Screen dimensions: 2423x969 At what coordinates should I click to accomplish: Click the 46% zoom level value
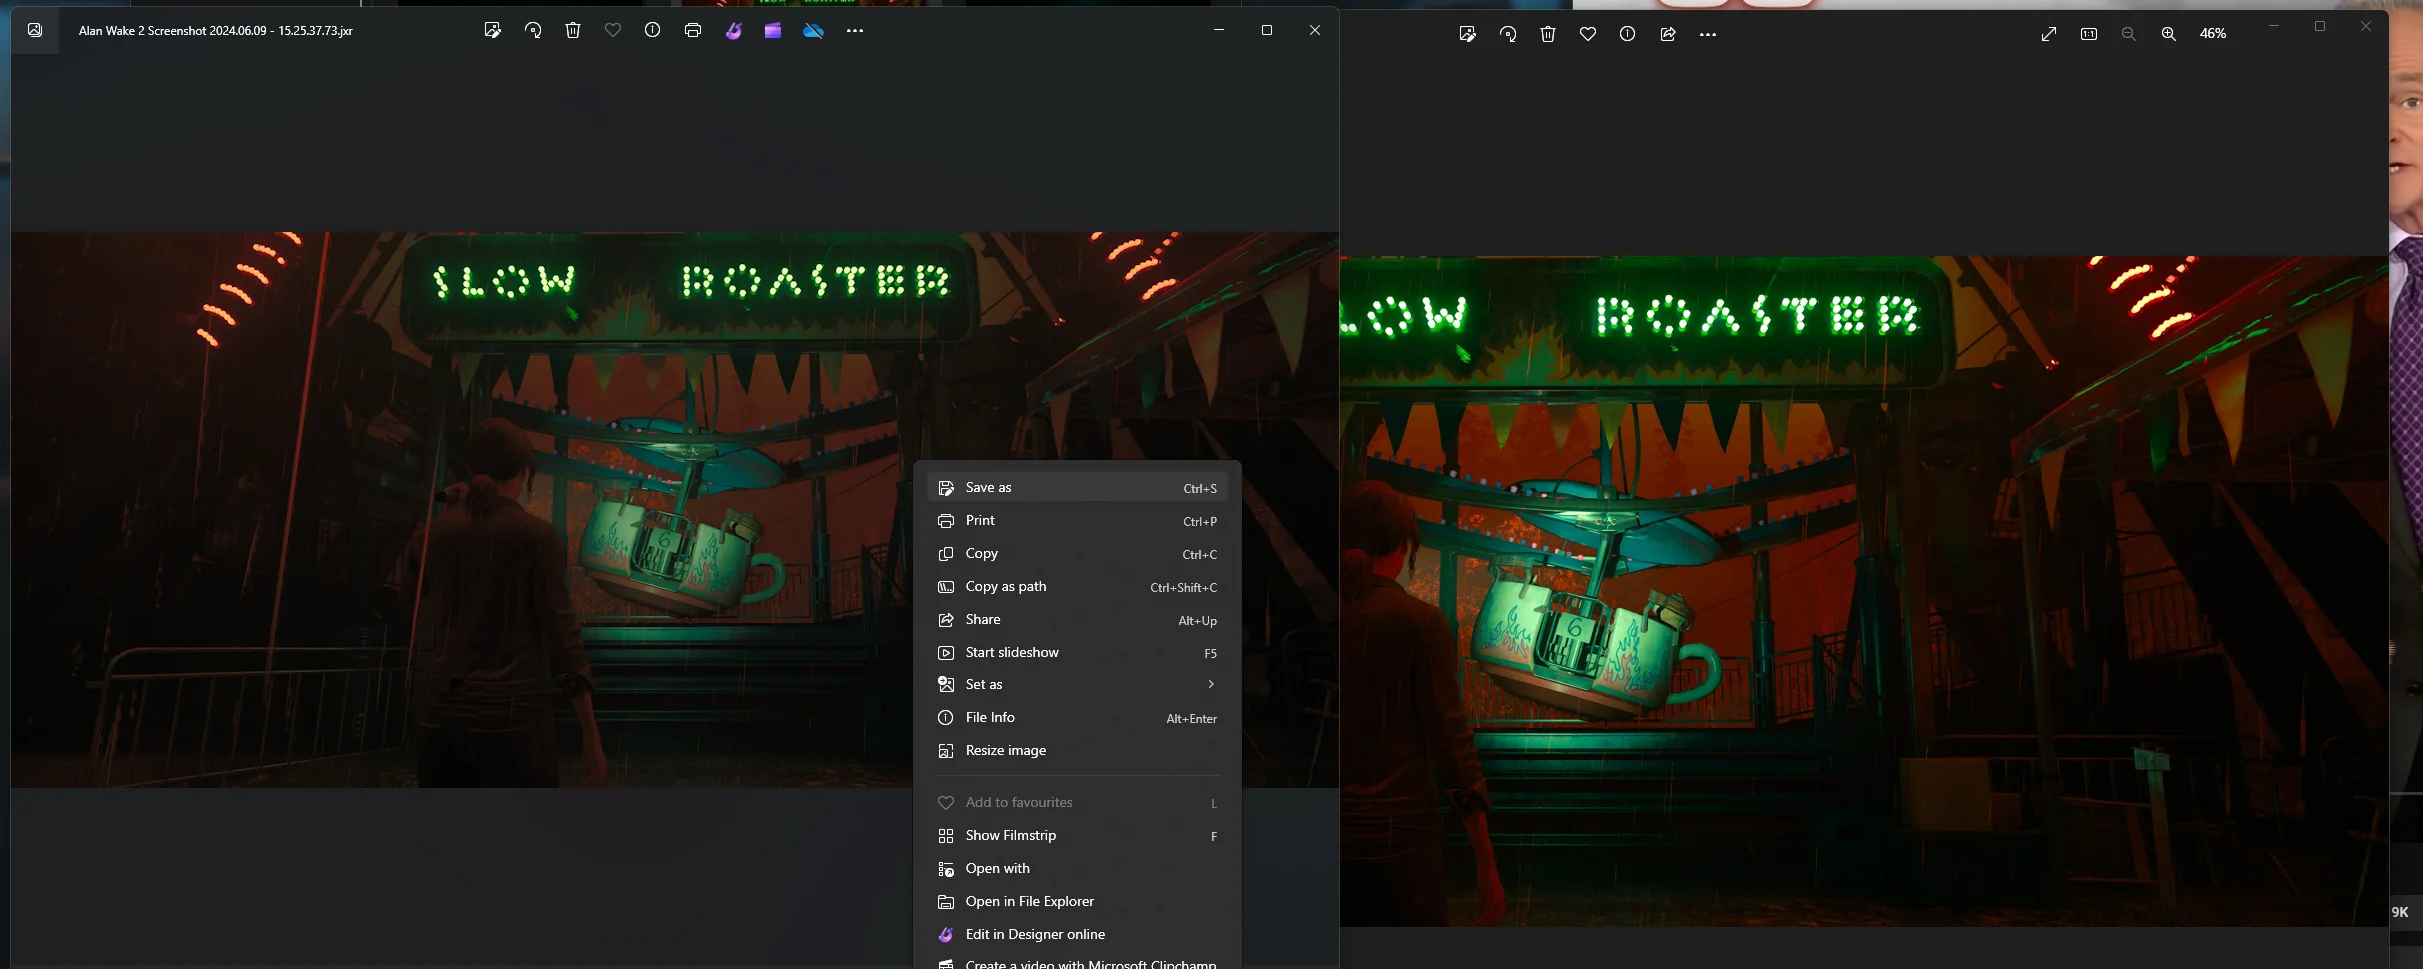tap(2213, 34)
